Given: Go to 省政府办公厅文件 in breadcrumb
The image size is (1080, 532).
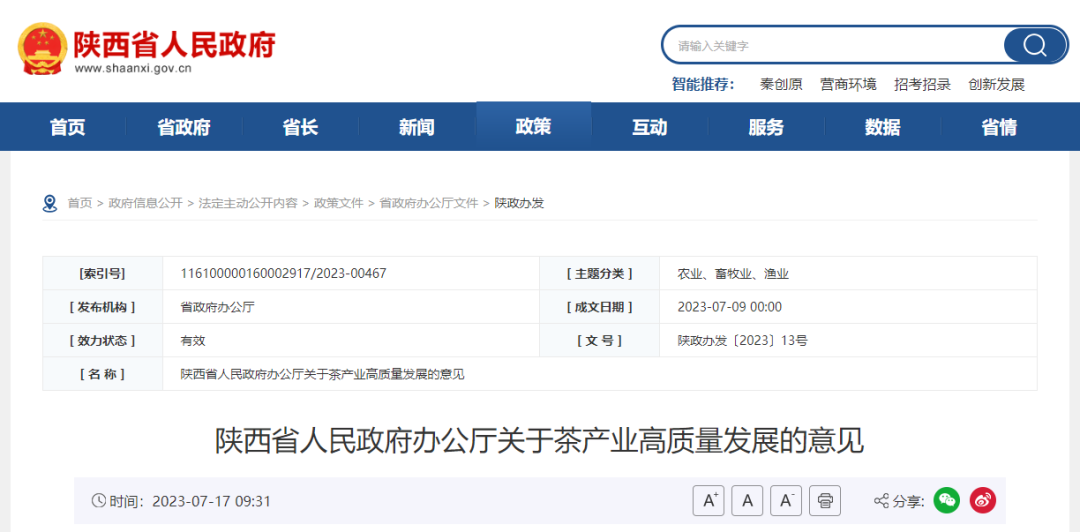Looking at the screenshot, I should [429, 203].
